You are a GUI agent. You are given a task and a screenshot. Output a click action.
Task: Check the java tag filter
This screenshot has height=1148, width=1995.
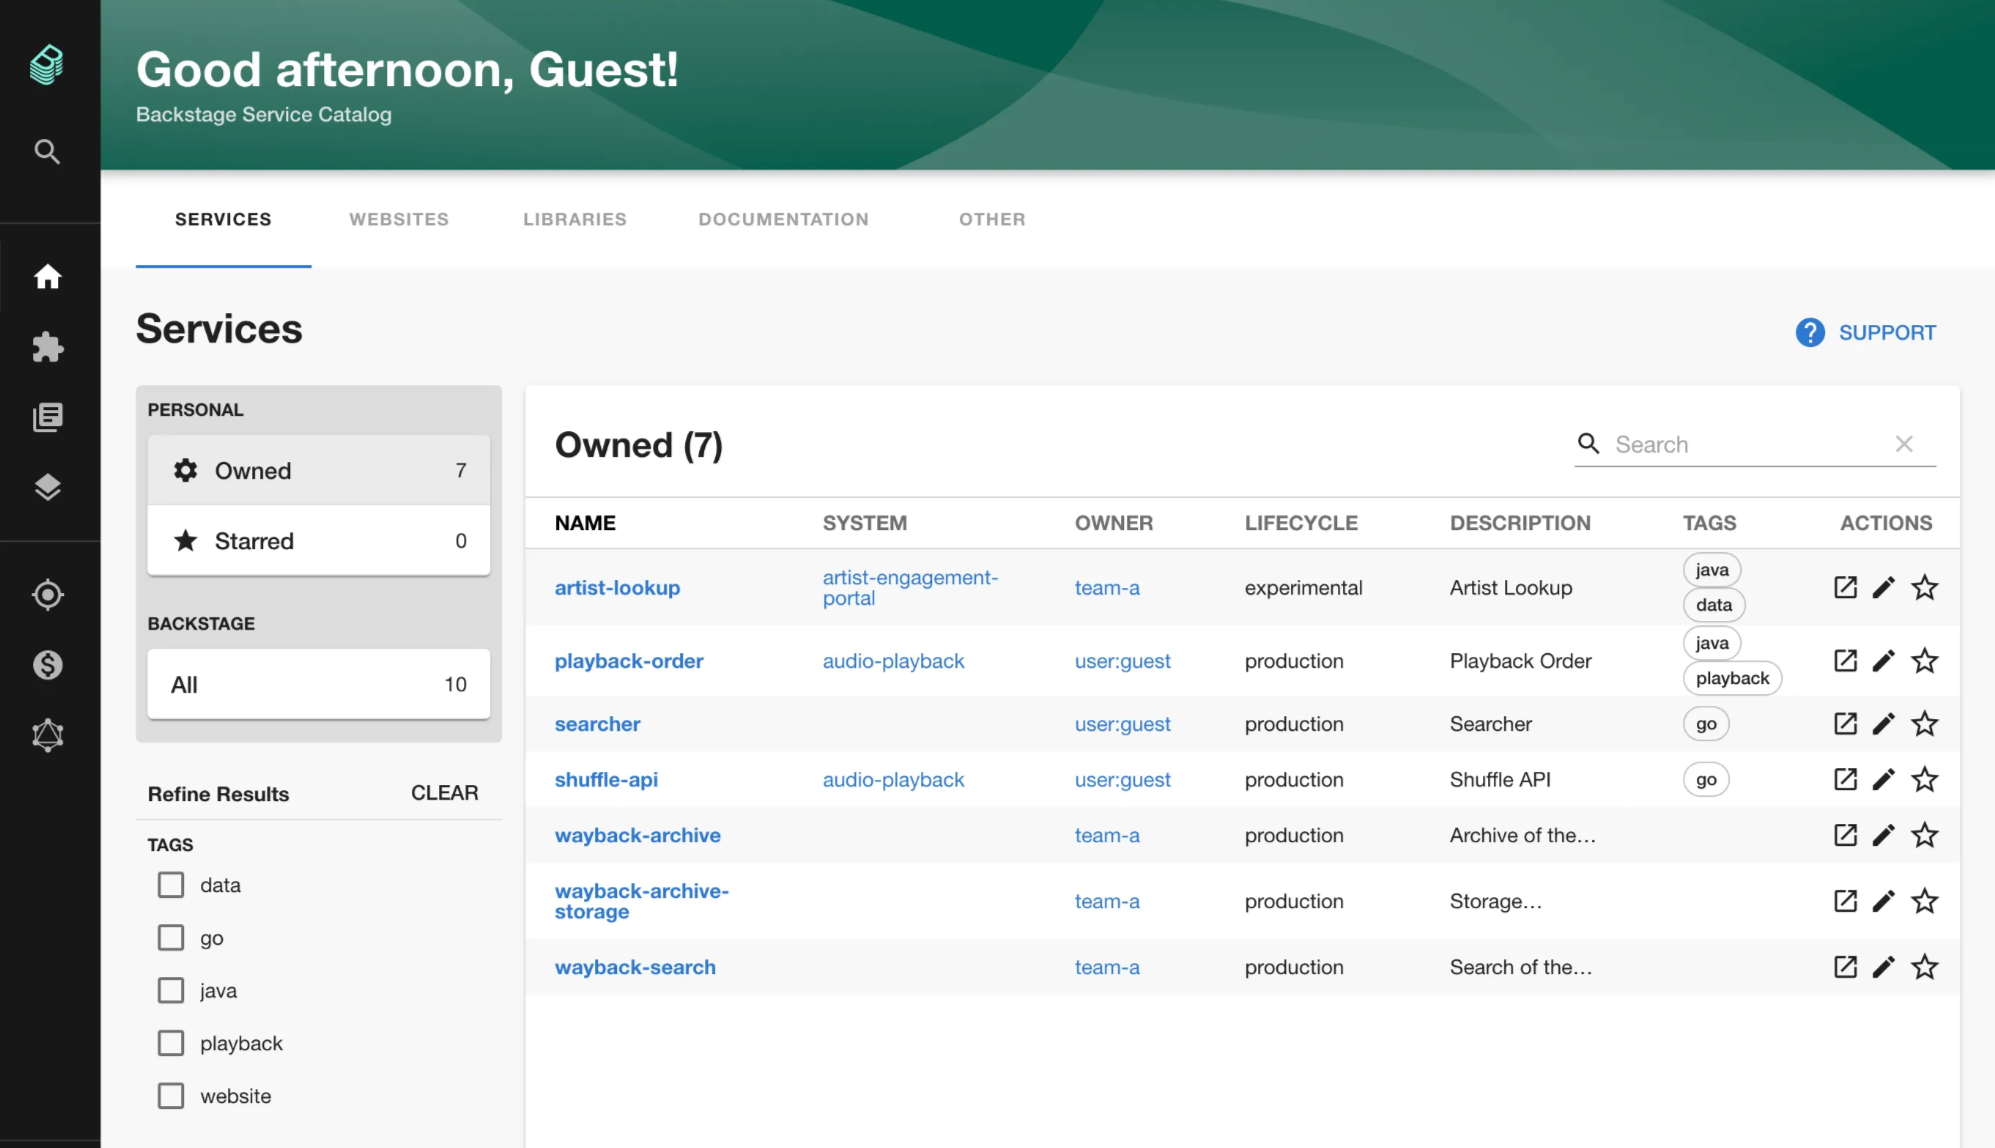[x=171, y=990]
